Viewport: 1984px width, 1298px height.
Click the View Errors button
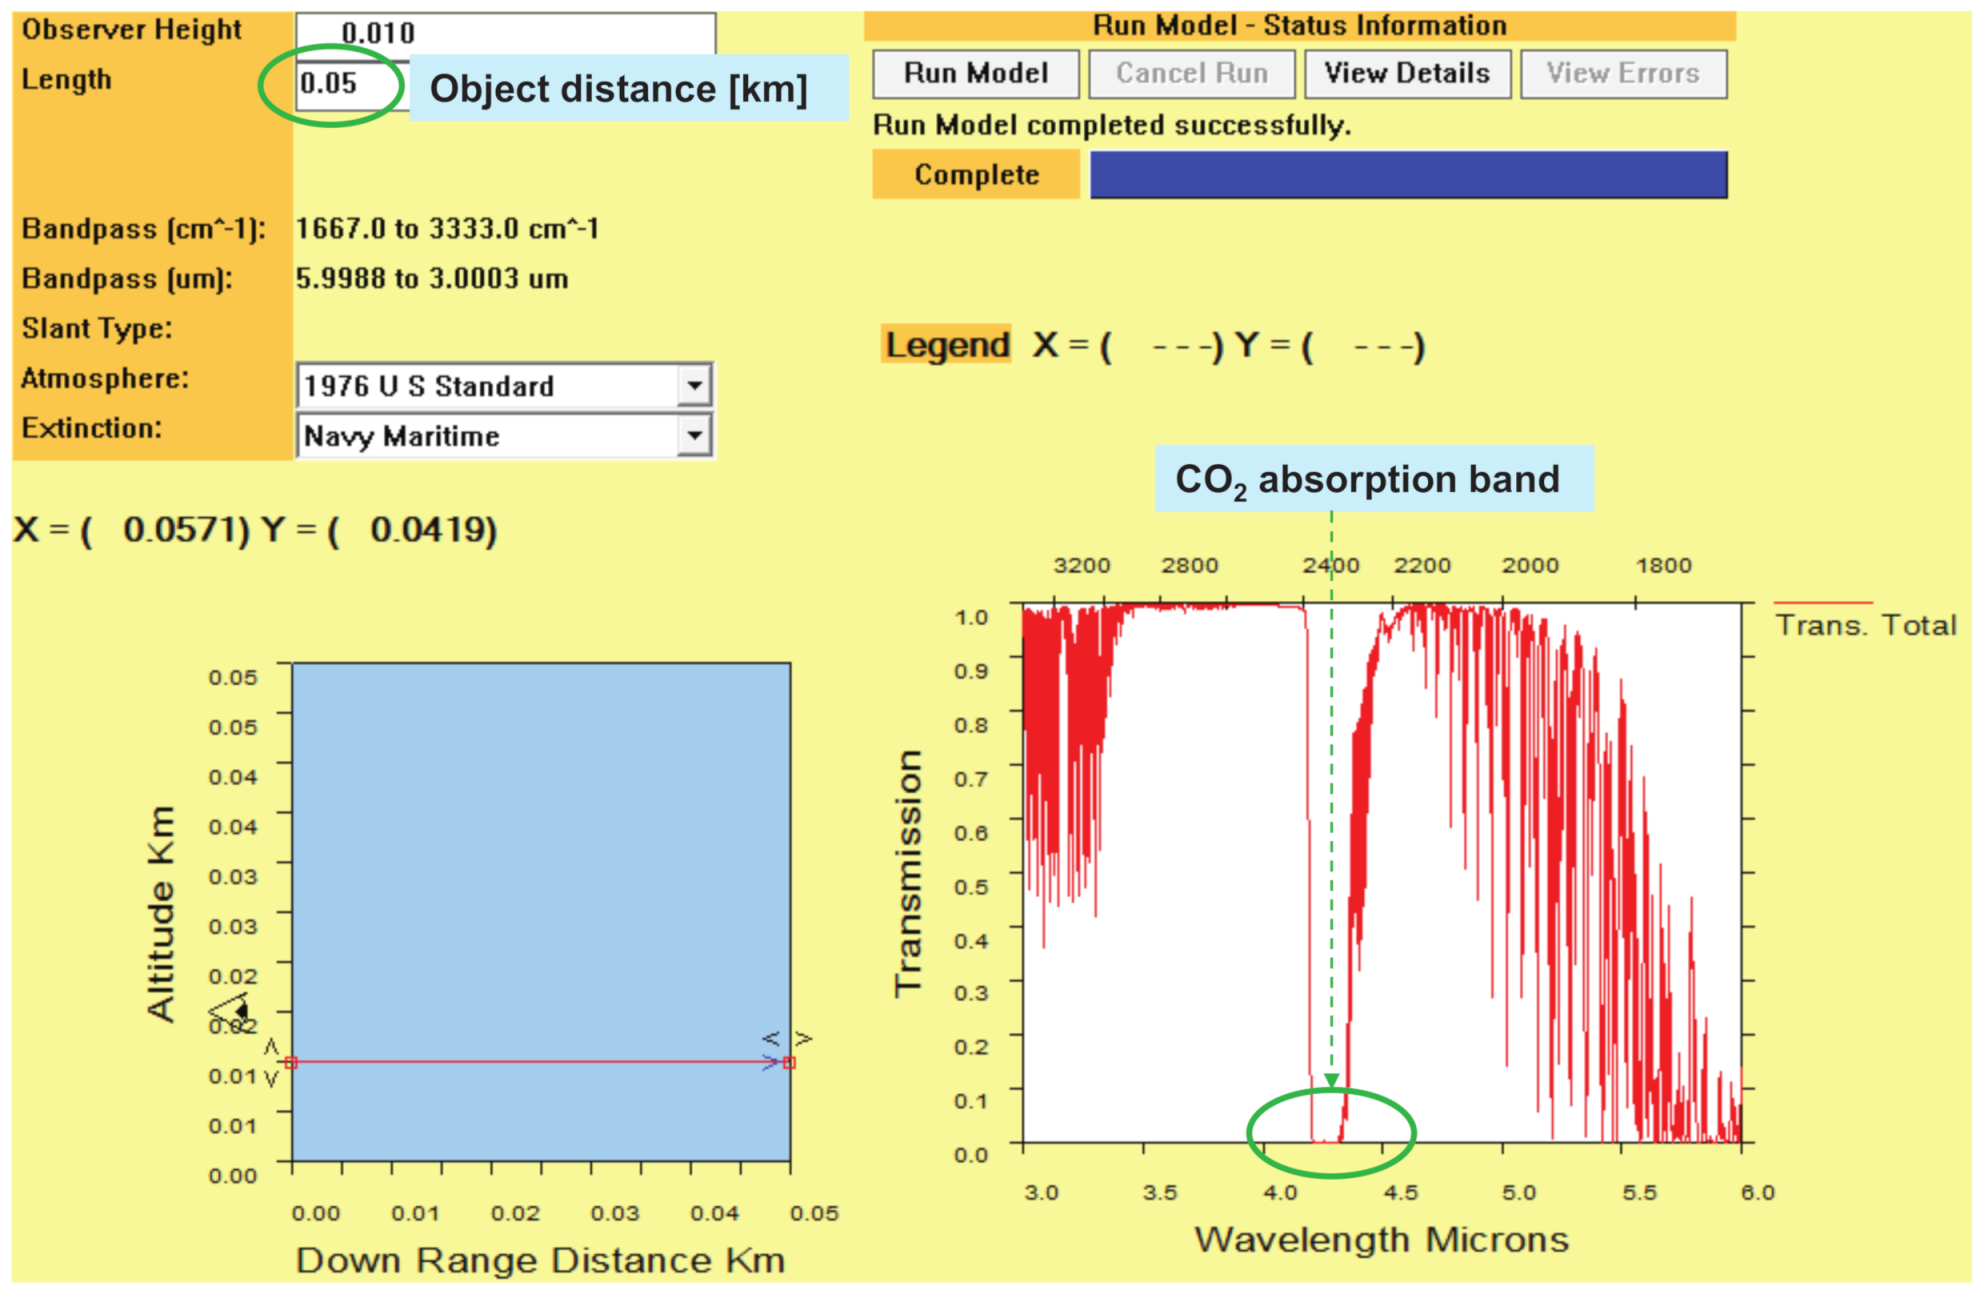pos(1623,73)
